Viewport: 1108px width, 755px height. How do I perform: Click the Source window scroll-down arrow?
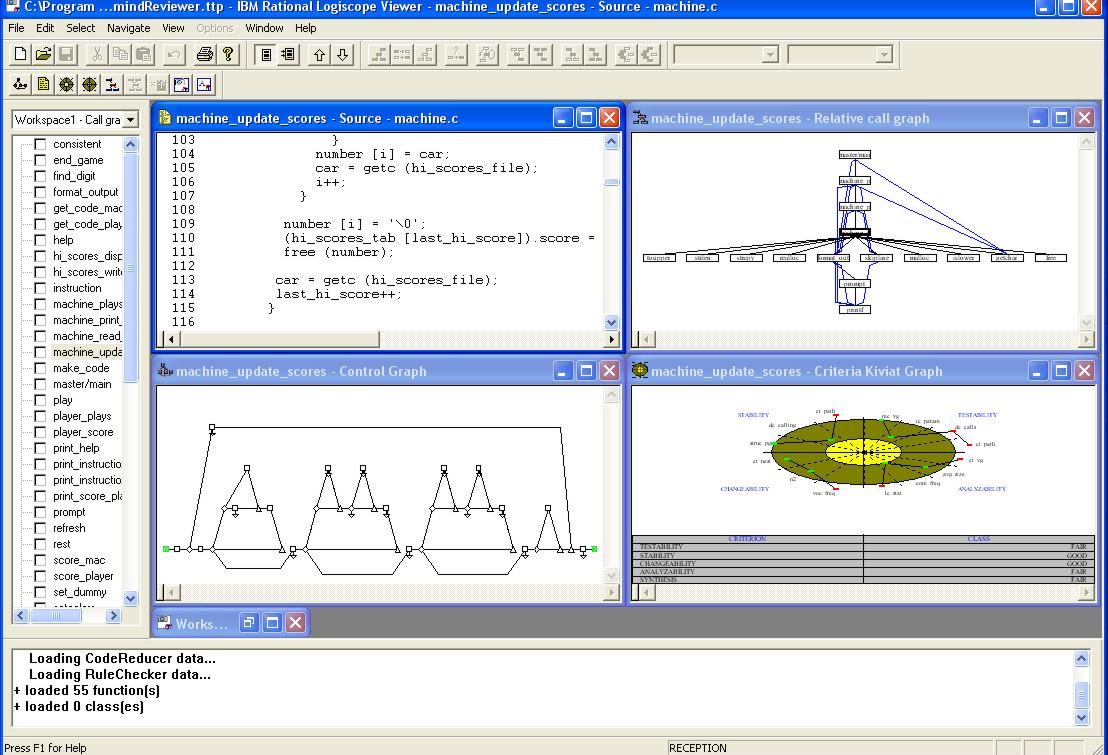point(611,322)
